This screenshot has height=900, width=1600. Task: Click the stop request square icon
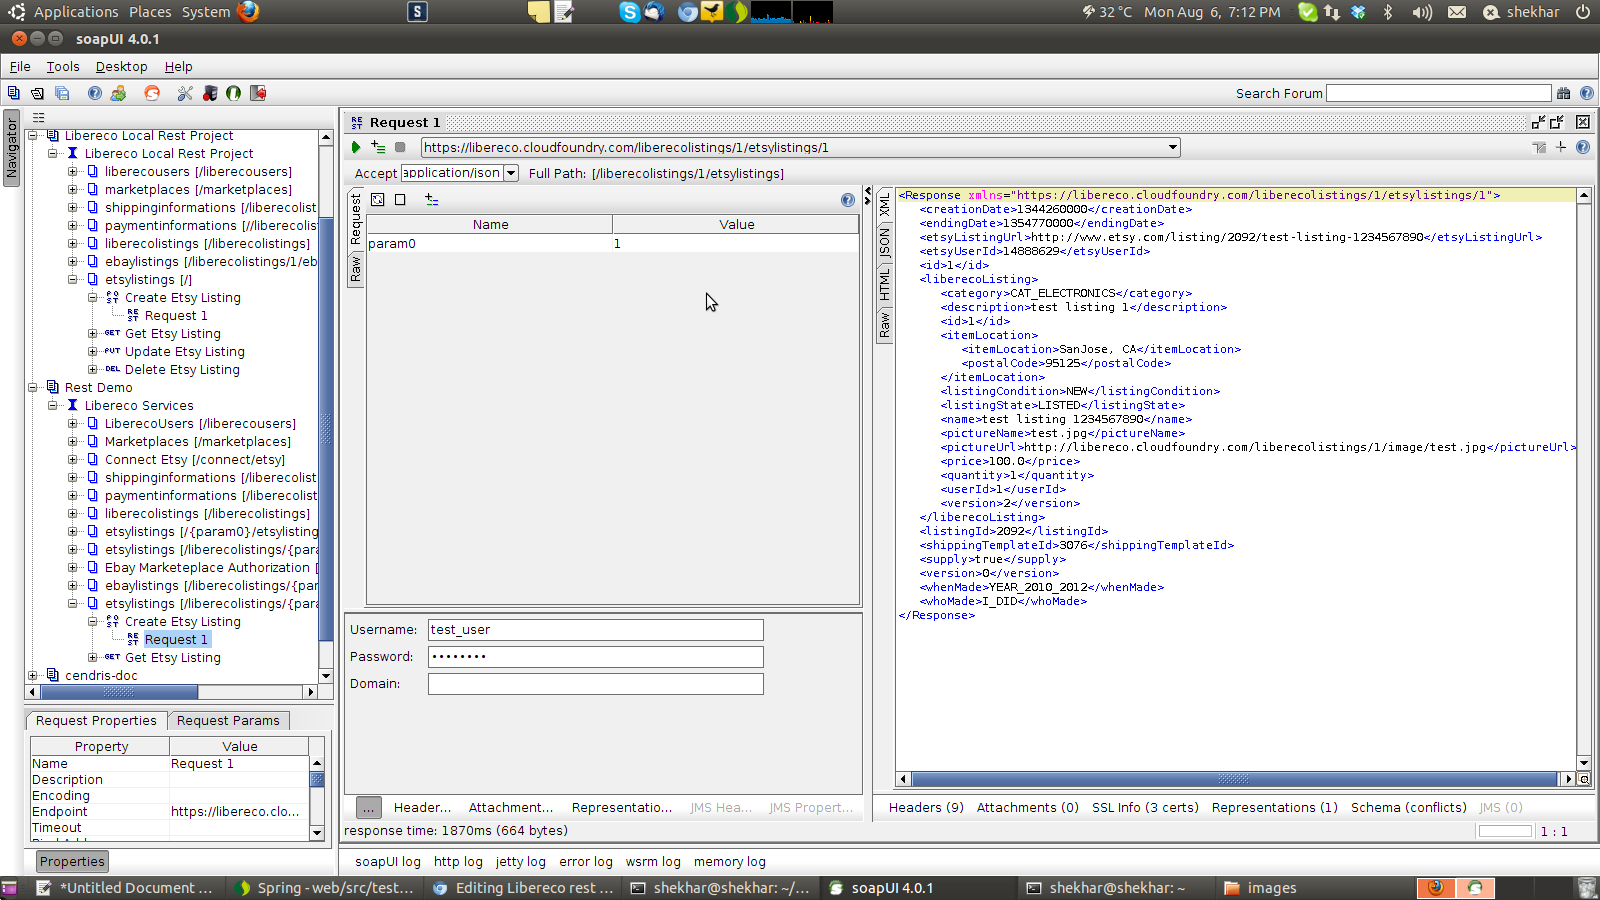tap(400, 147)
